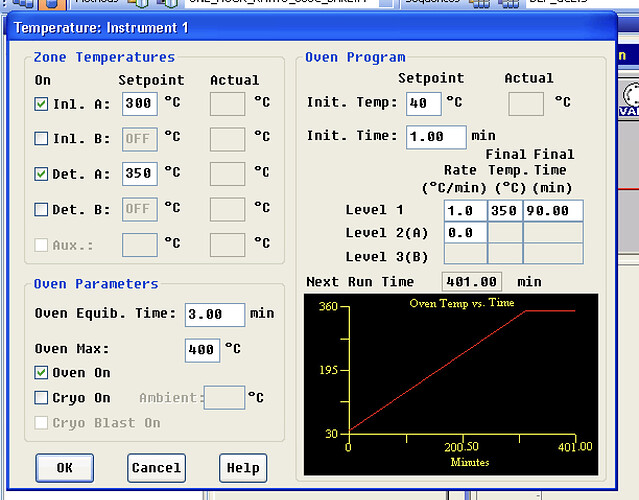The width and height of the screenshot is (639, 500).
Task: Click the Next Run Time value 401.00
Action: tap(472, 282)
